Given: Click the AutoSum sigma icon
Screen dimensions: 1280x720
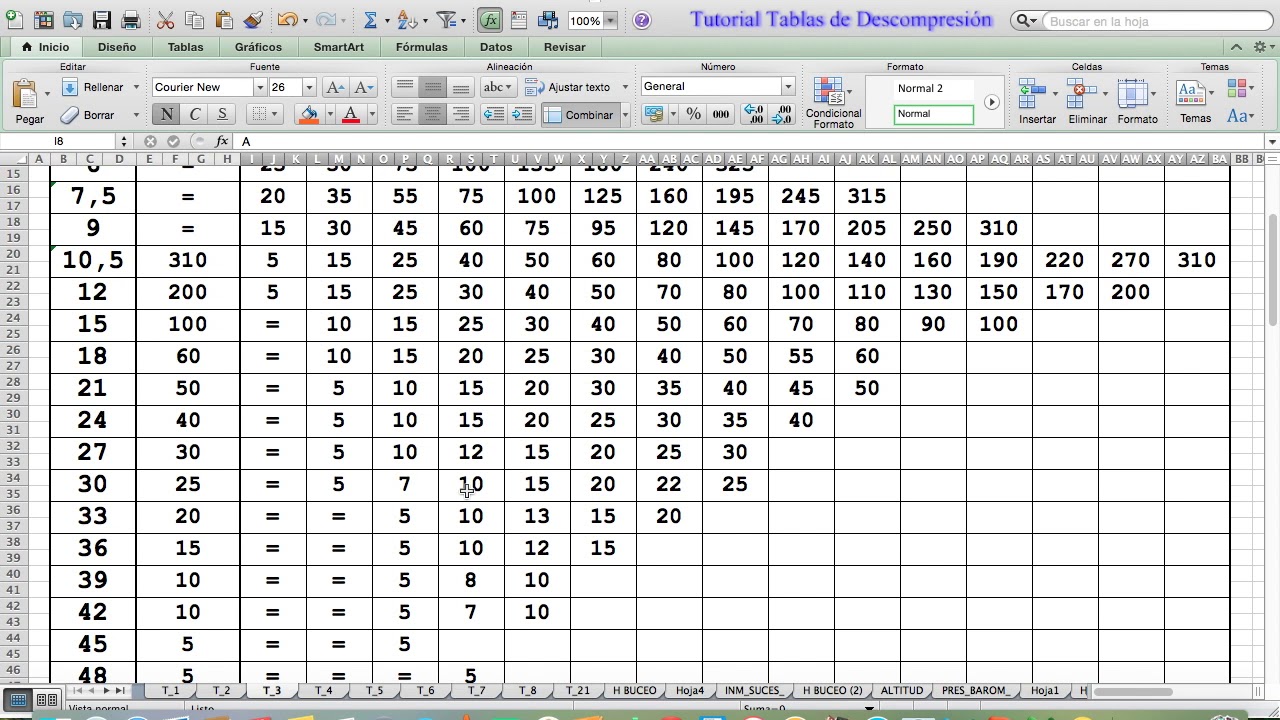Looking at the screenshot, I should click(371, 20).
